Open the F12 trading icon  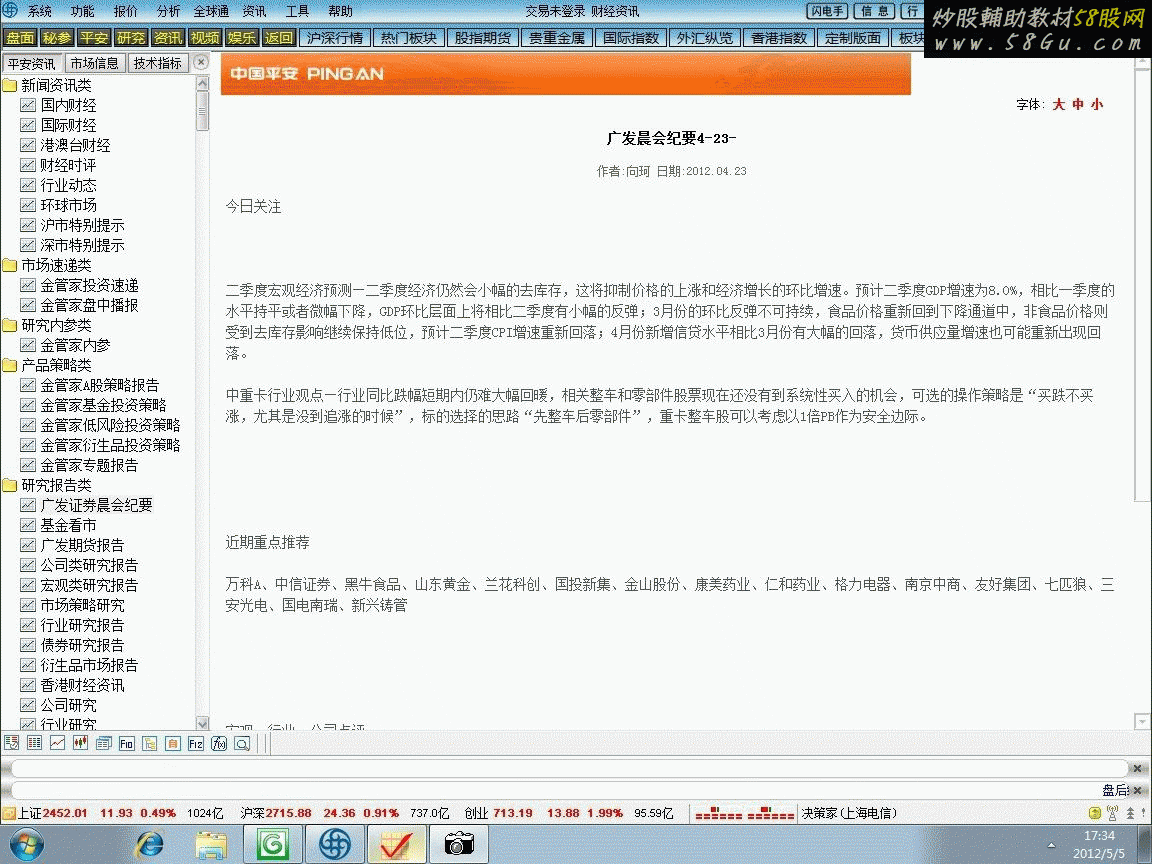click(195, 744)
